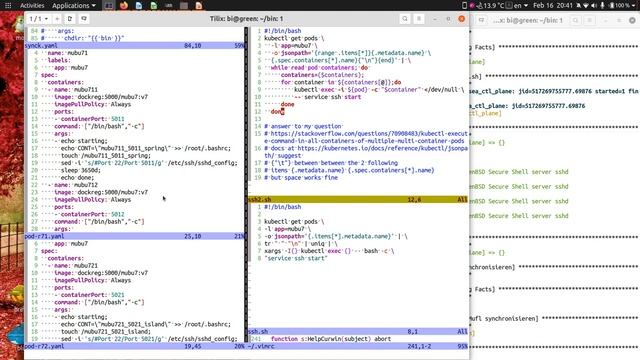This screenshot has height=360, width=640.
Task: Click the terminal icon in the background Tilix window
Action: 482,20
